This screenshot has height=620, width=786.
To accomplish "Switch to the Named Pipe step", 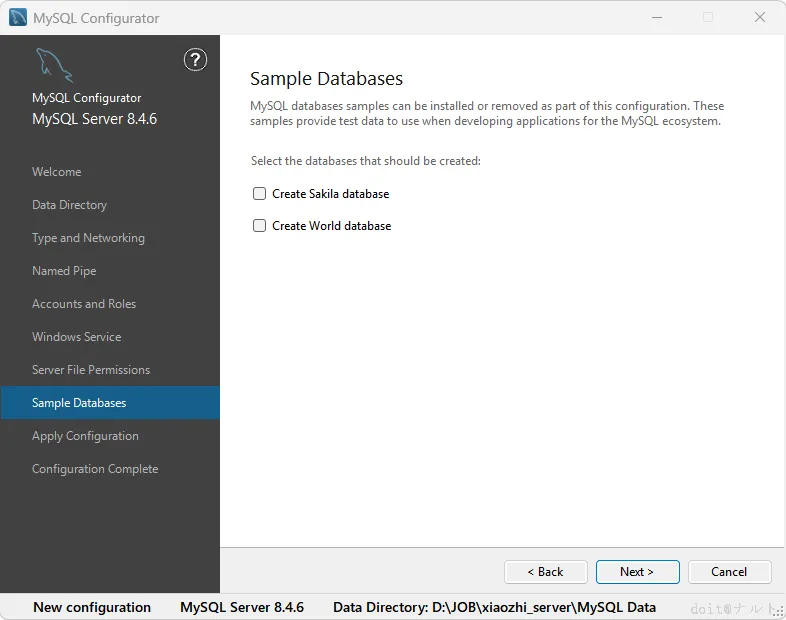I will click(64, 271).
